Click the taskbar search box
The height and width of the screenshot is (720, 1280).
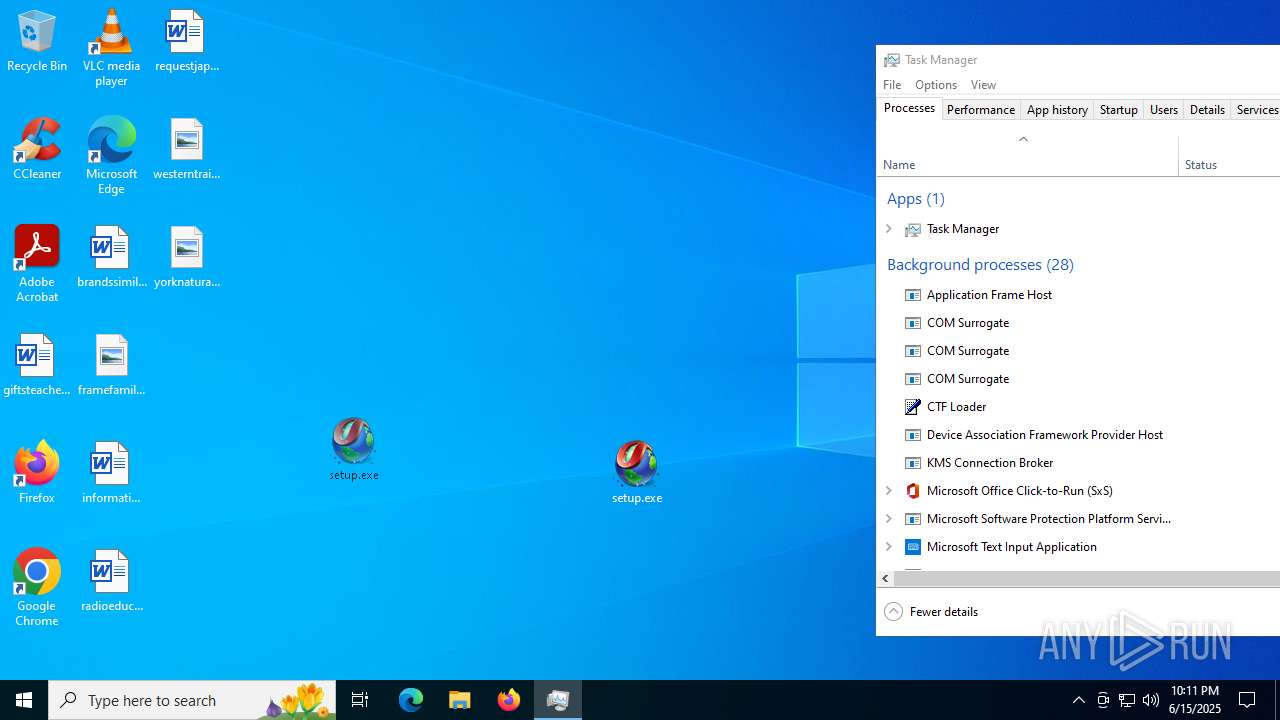(x=192, y=700)
